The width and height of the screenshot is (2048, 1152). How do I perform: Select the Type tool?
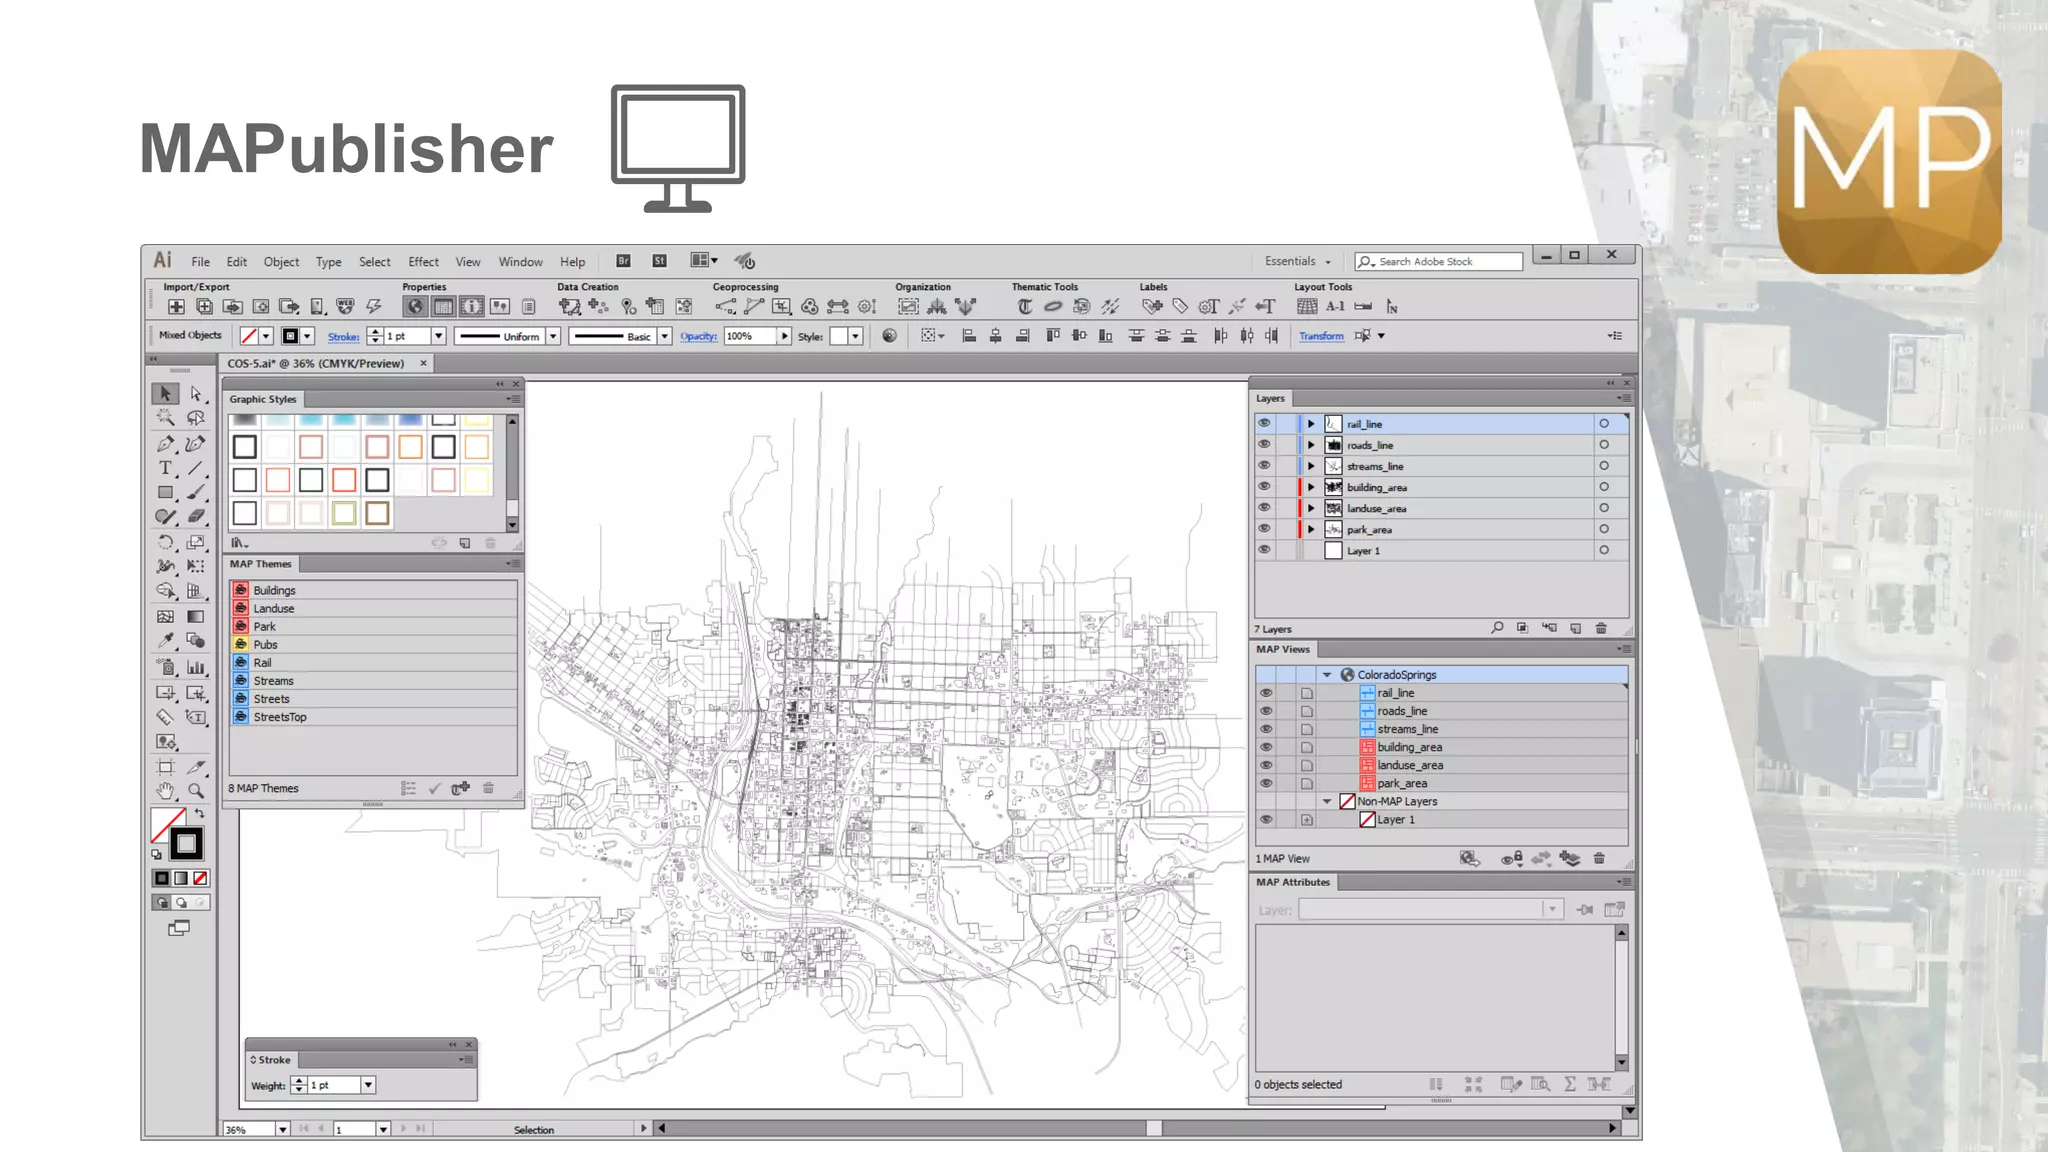[x=165, y=468]
